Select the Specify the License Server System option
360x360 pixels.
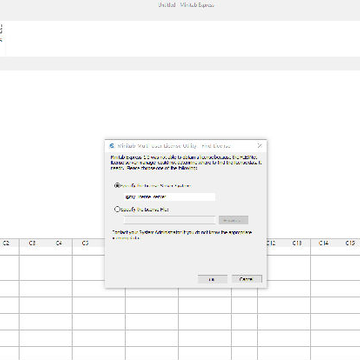[117, 186]
